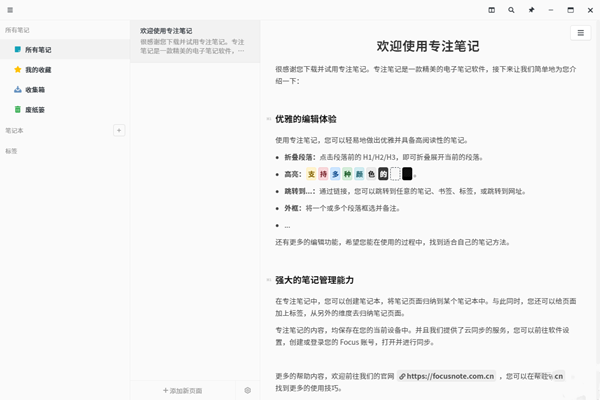600x400 pixels.
Task: Click the 笔记本 notebooks section label
Action: coord(14,130)
